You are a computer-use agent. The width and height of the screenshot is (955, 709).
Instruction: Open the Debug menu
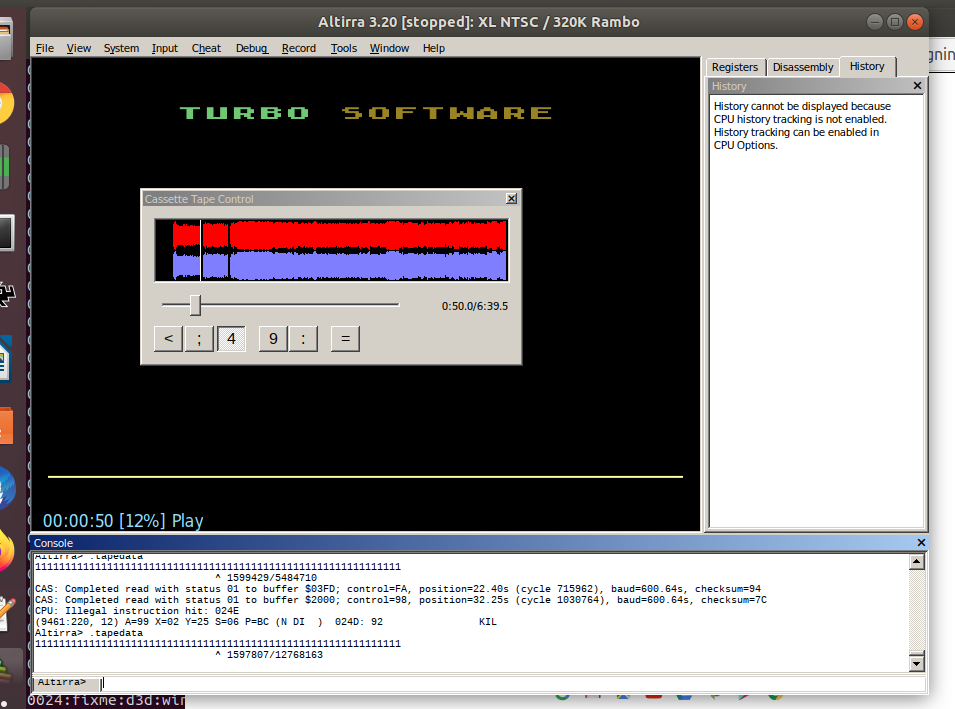coord(252,48)
